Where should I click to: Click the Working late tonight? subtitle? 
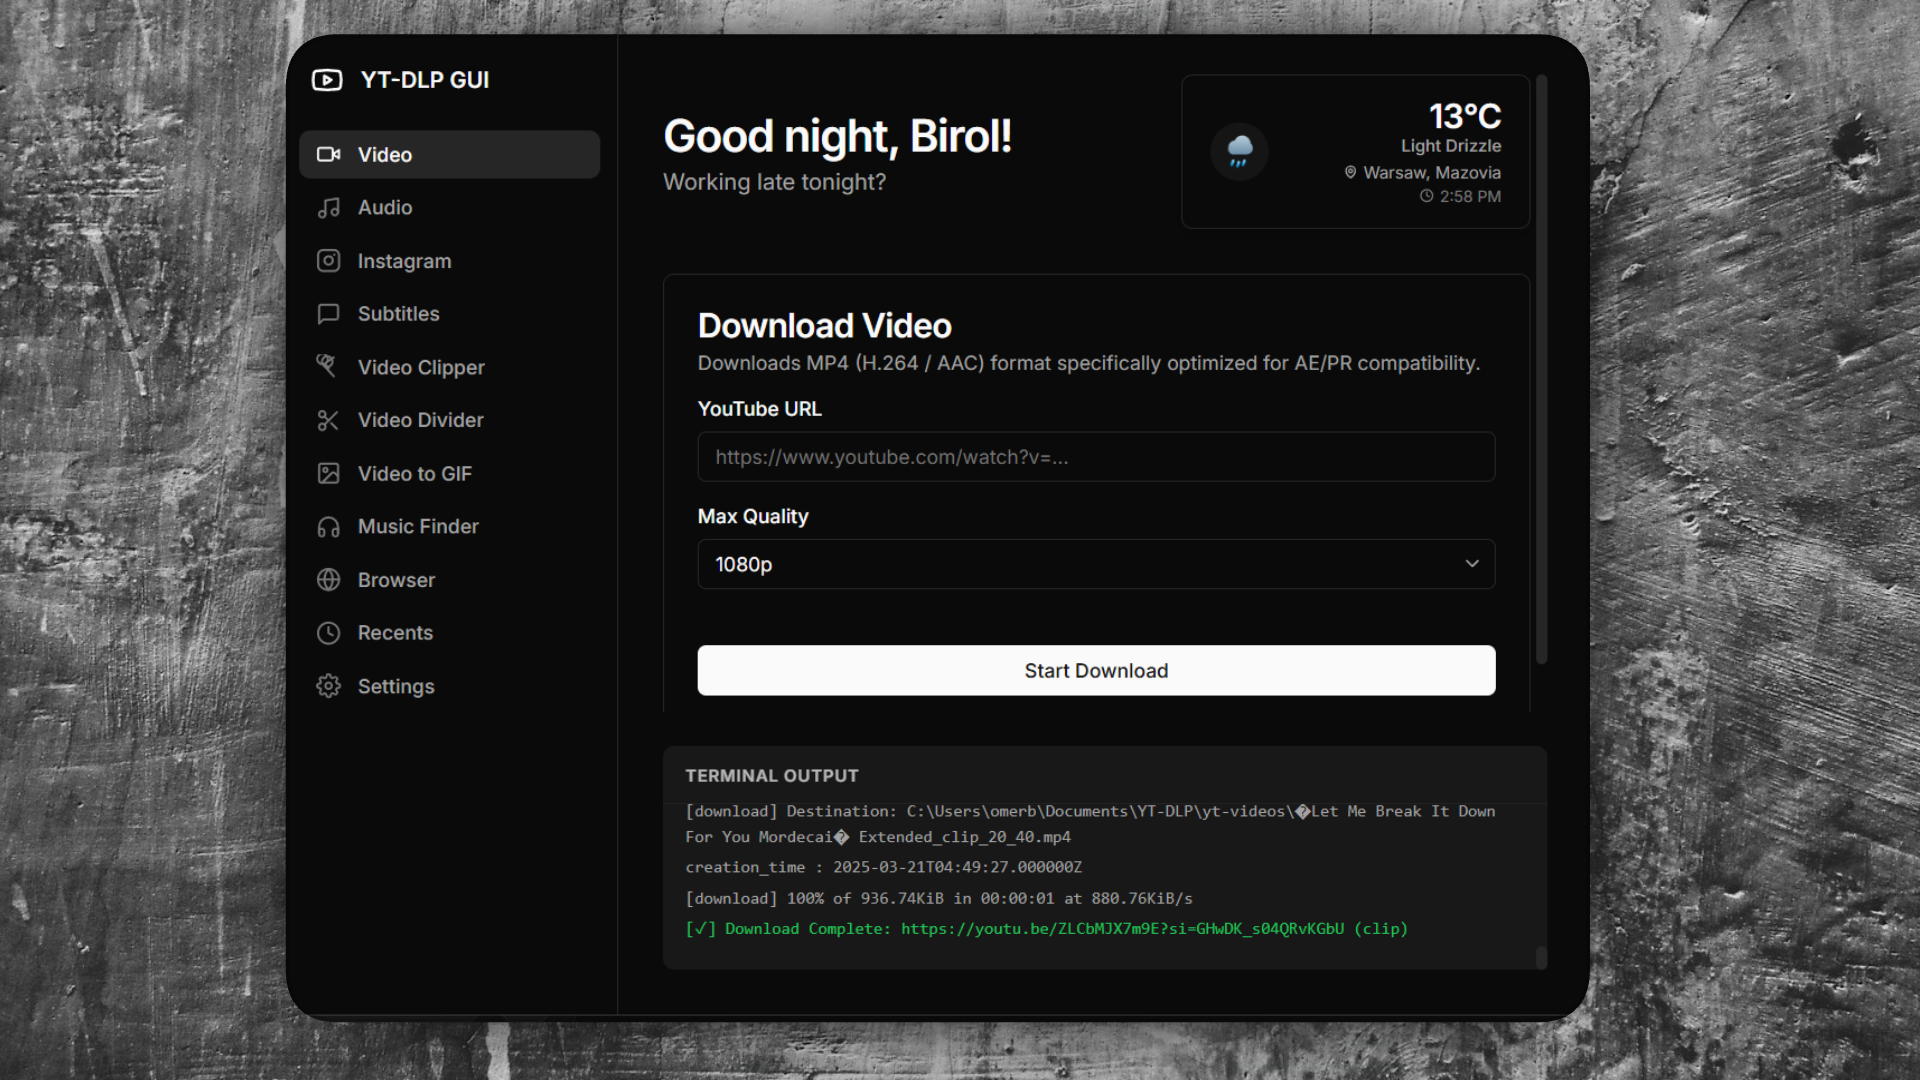click(x=774, y=183)
